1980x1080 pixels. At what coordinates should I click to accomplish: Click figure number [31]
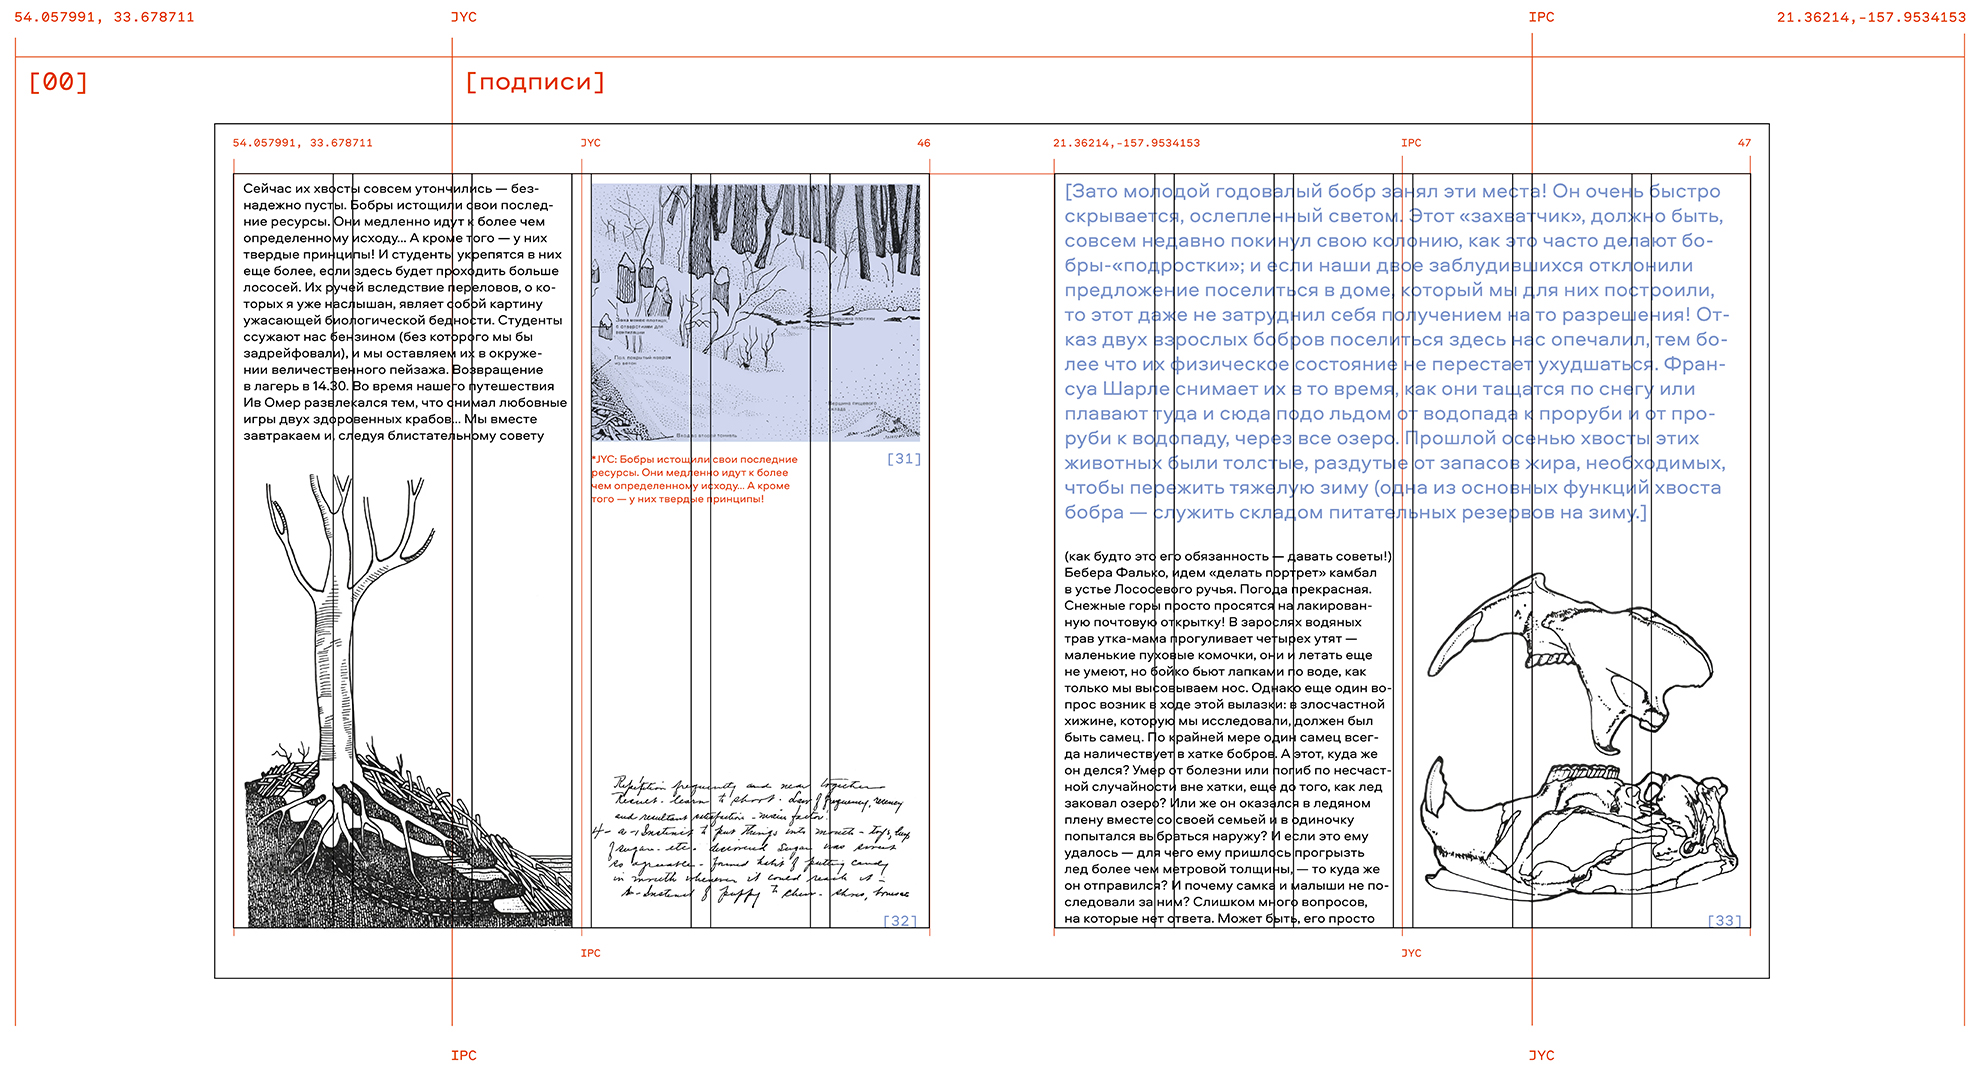click(903, 459)
